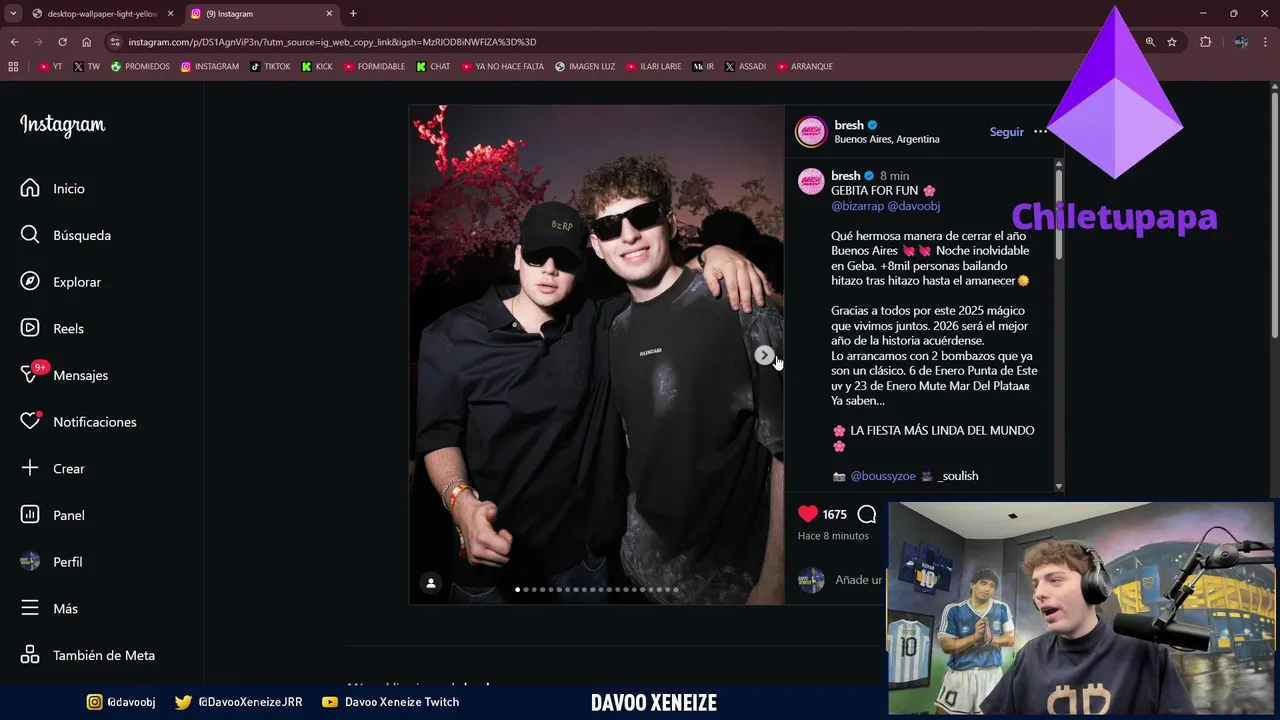This screenshot has width=1280, height=720.
Task: Click the Instagram logo
Action: 62,125
